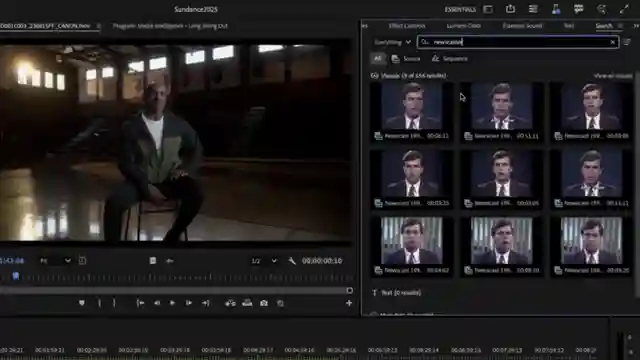This screenshot has width=640, height=360.
Task: Open the filter icon right of search field
Action: coord(627,42)
